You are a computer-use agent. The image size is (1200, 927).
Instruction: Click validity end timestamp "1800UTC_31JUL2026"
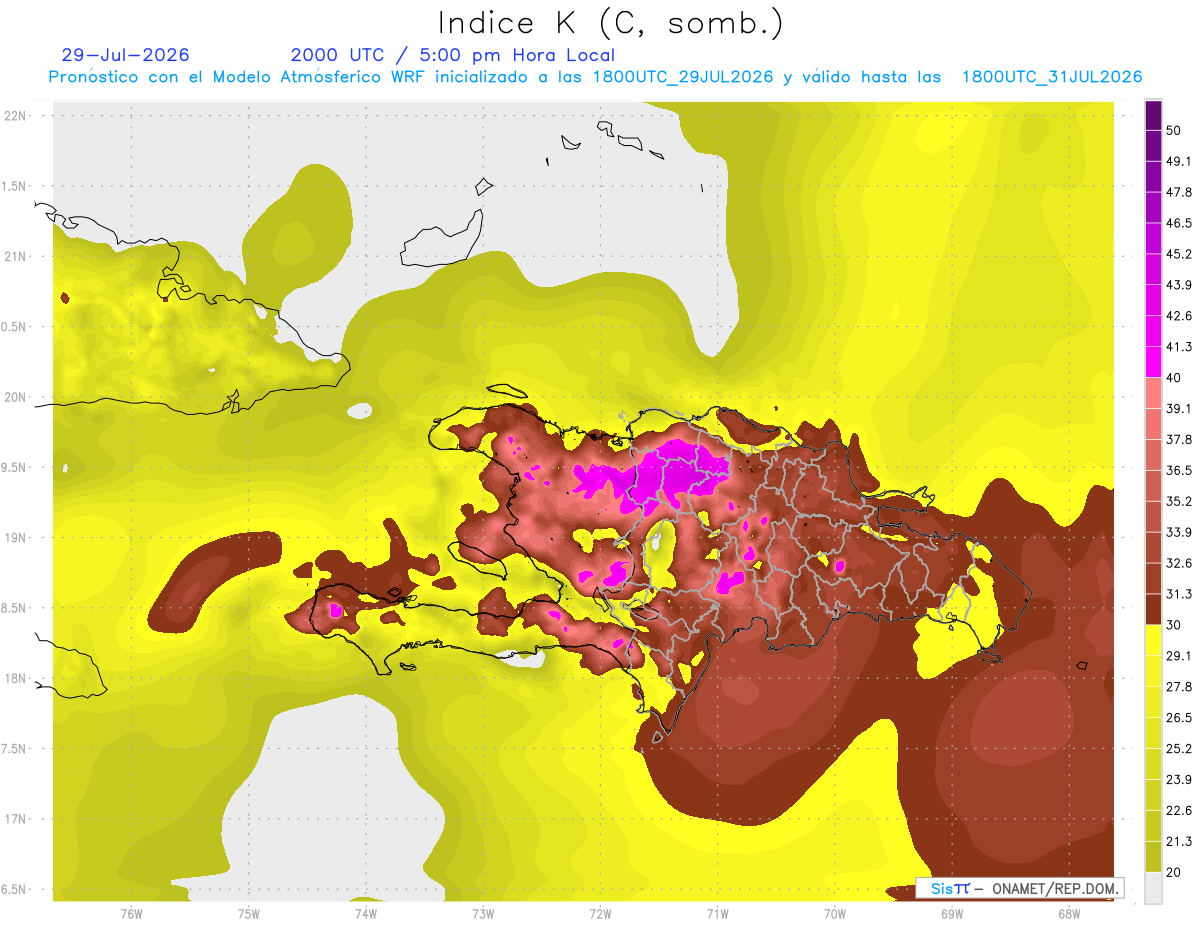(1052, 77)
